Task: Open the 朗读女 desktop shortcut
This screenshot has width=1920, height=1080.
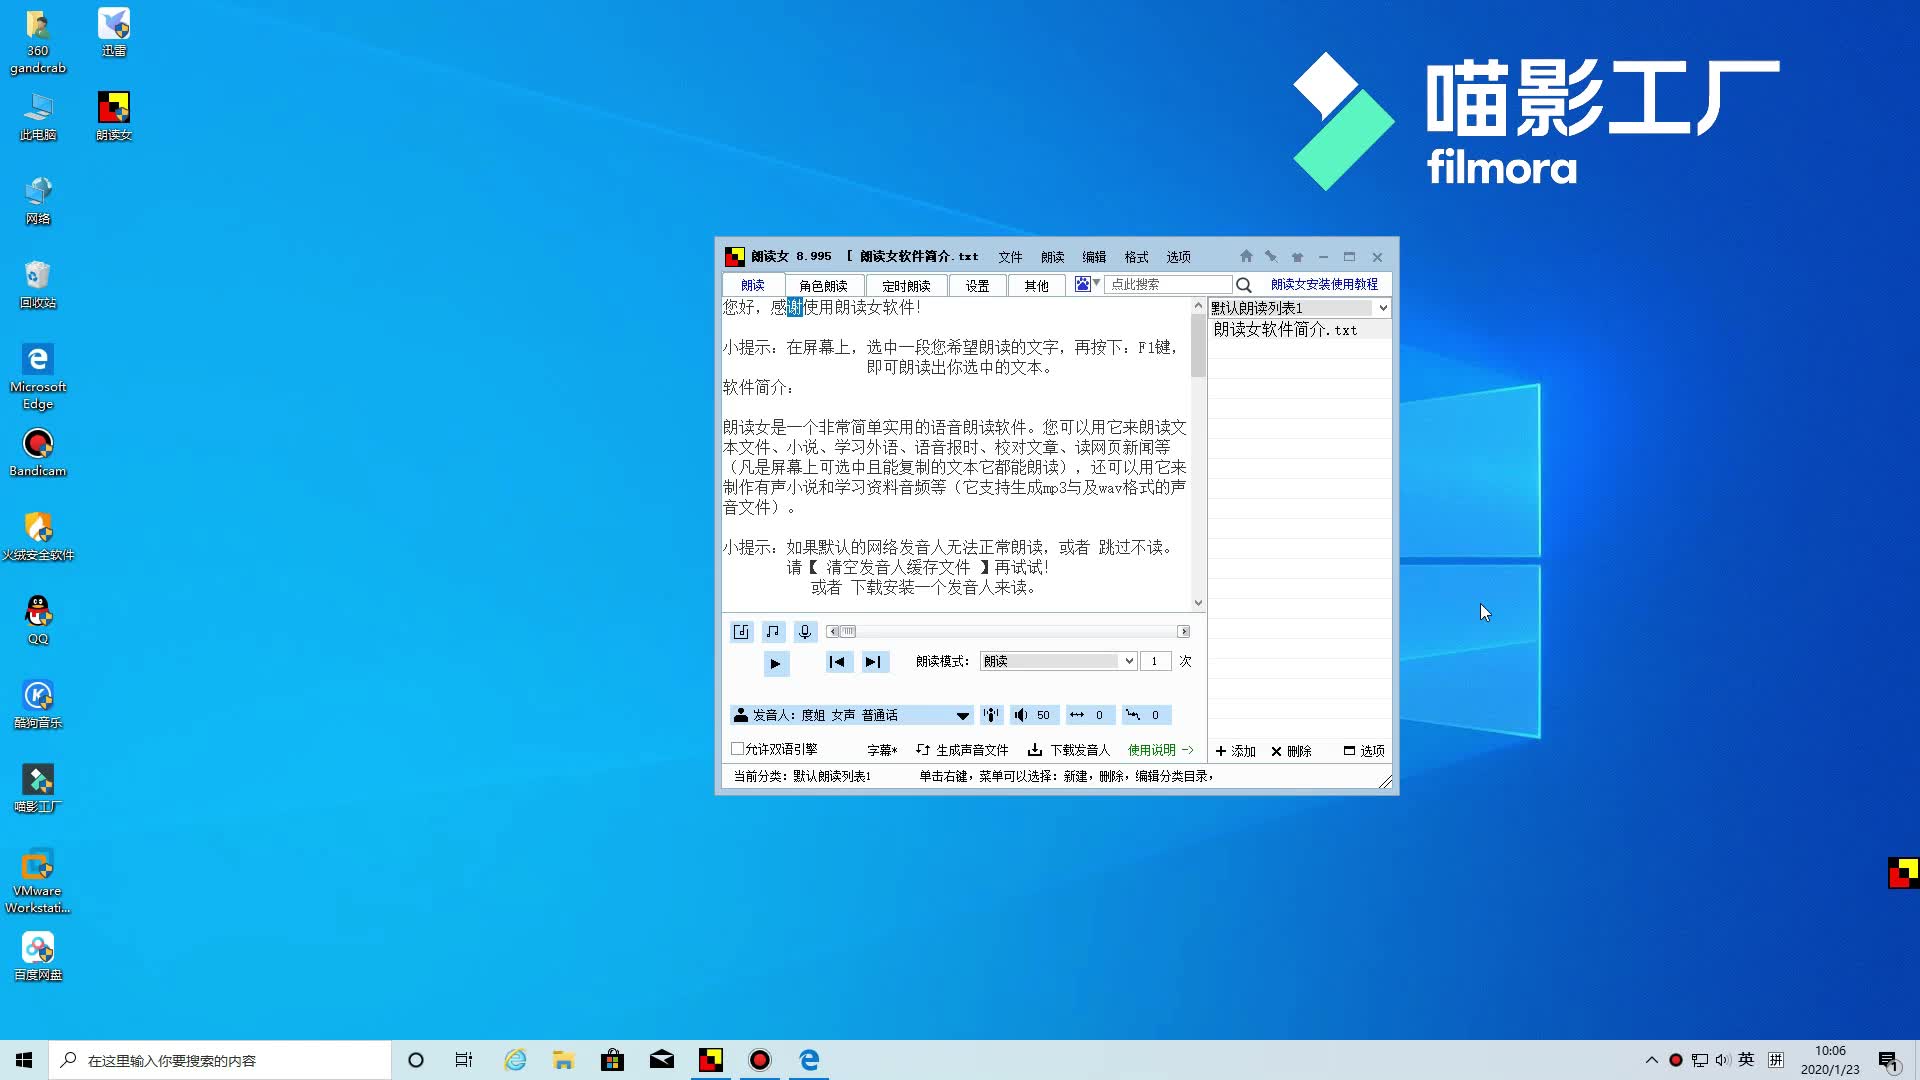Action: tap(114, 116)
